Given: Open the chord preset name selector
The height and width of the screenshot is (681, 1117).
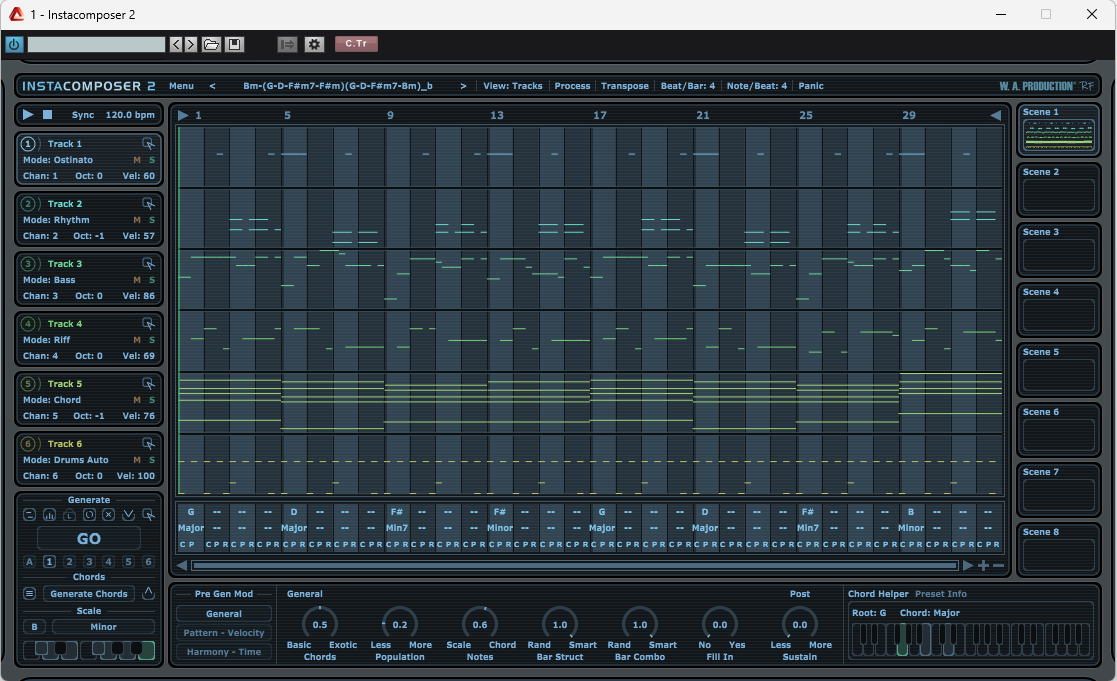Looking at the screenshot, I should (x=338, y=85).
